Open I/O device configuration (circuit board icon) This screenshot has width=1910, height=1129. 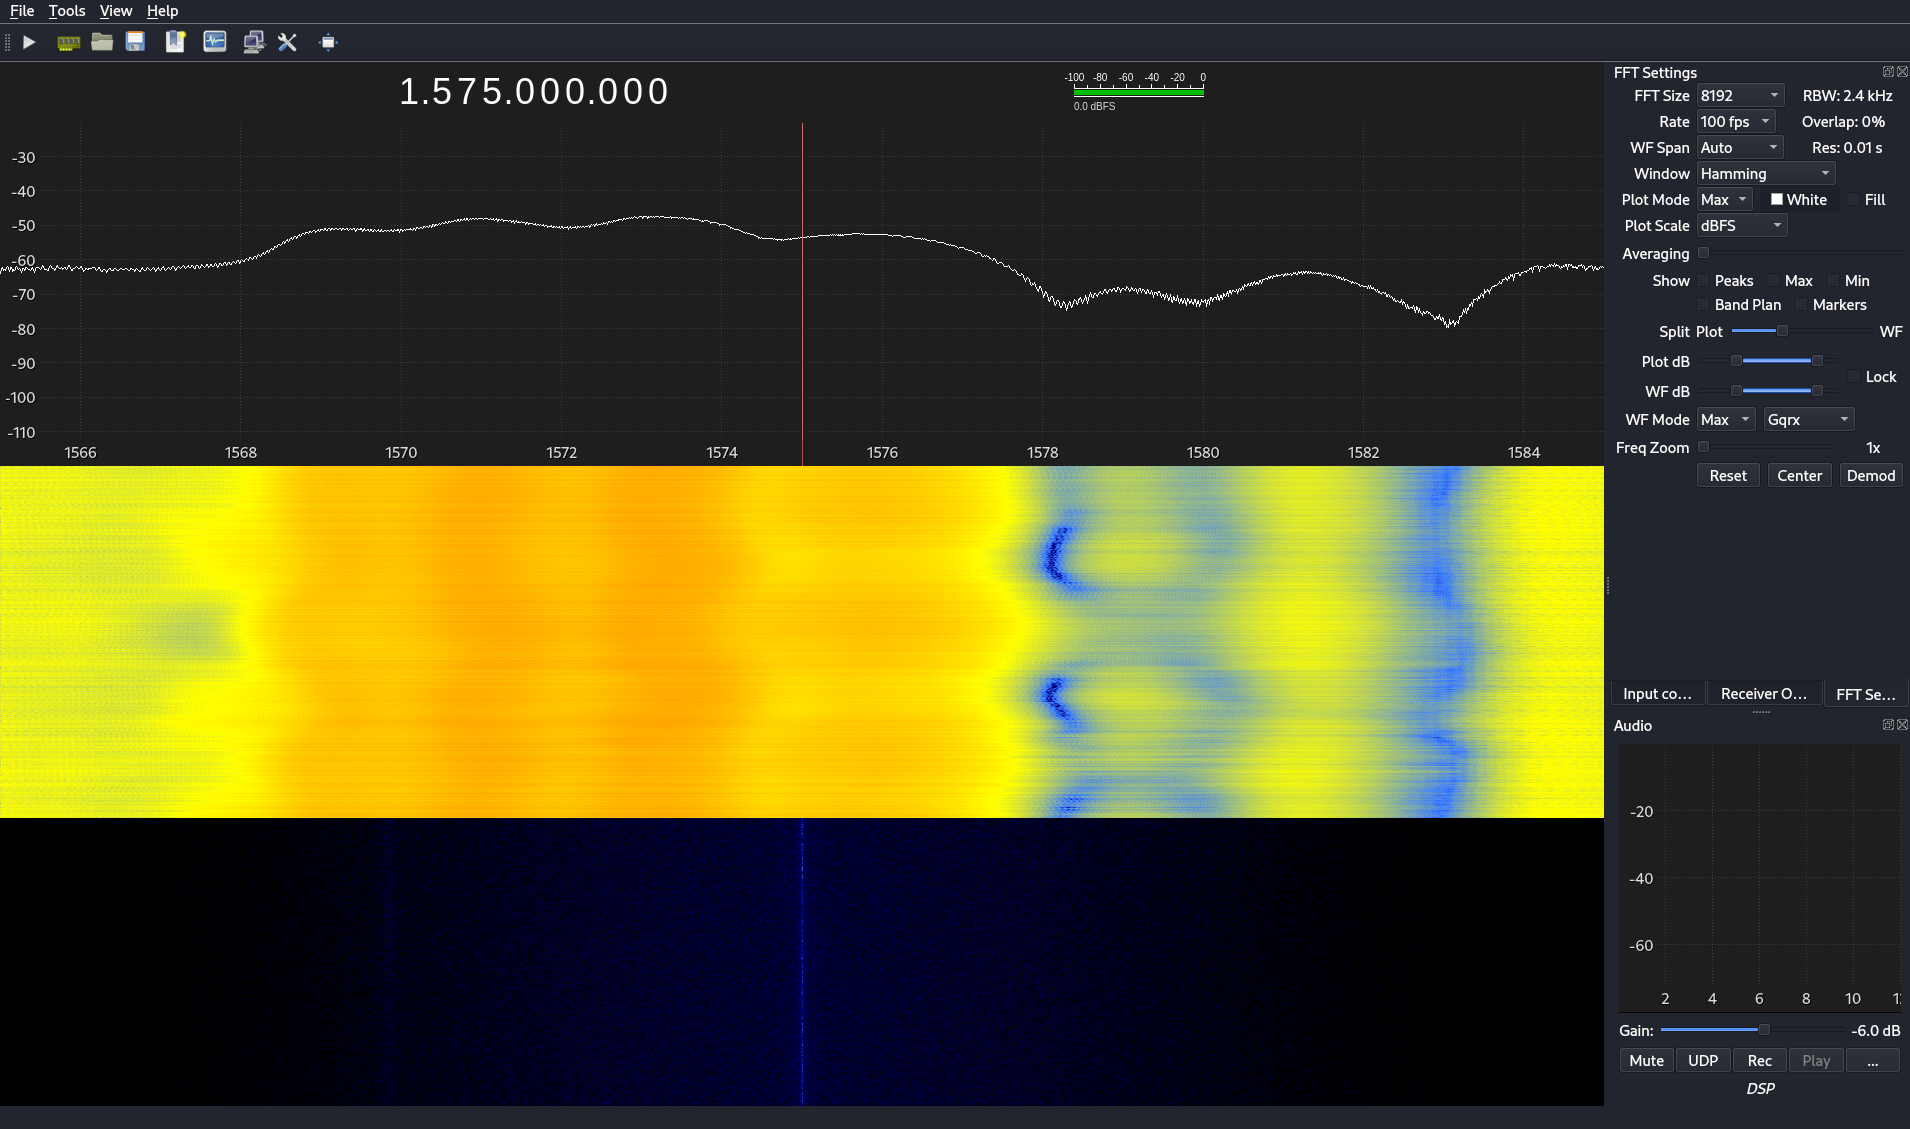[x=68, y=42]
